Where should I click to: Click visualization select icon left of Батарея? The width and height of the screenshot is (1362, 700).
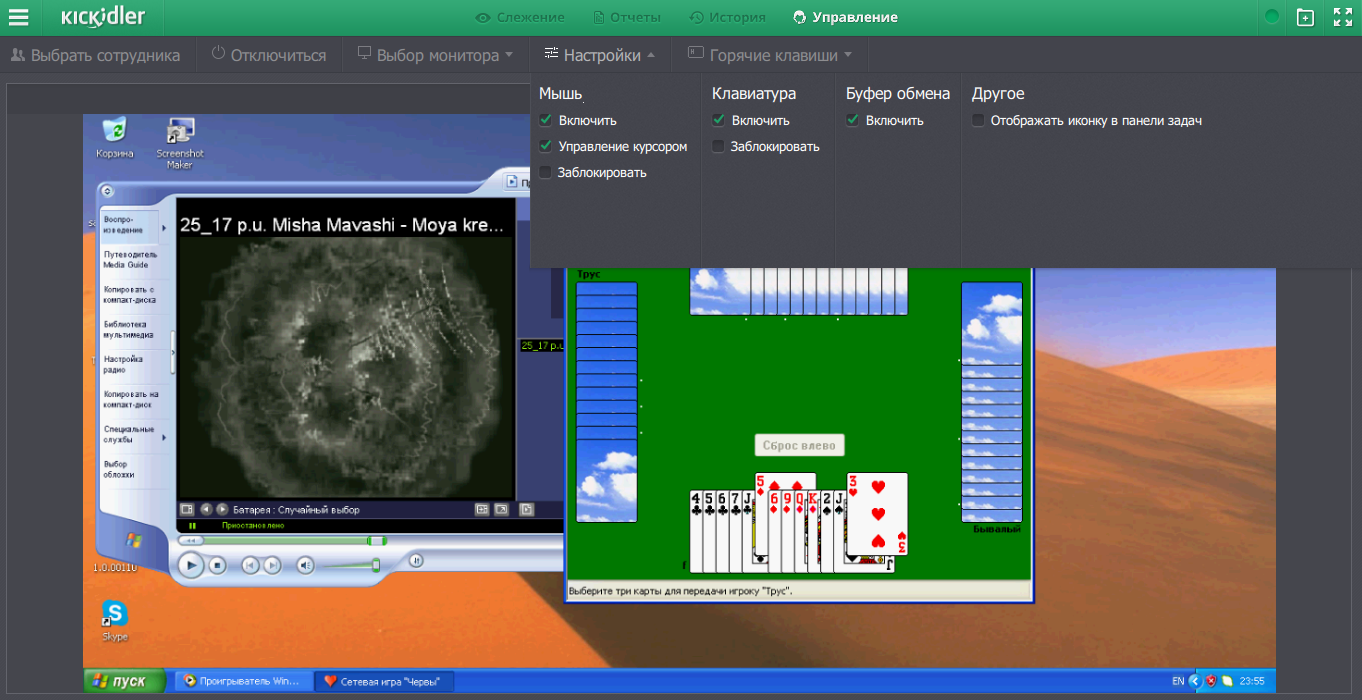(186, 509)
